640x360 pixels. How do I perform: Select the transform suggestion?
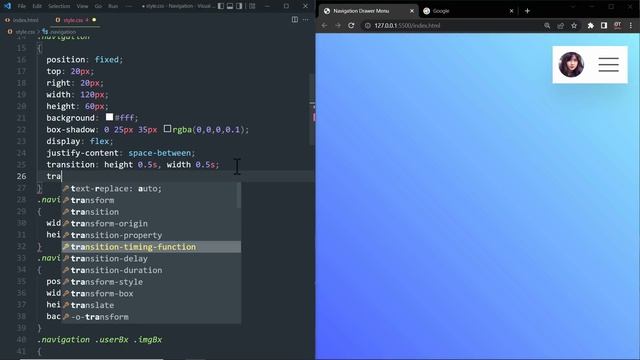(151, 200)
